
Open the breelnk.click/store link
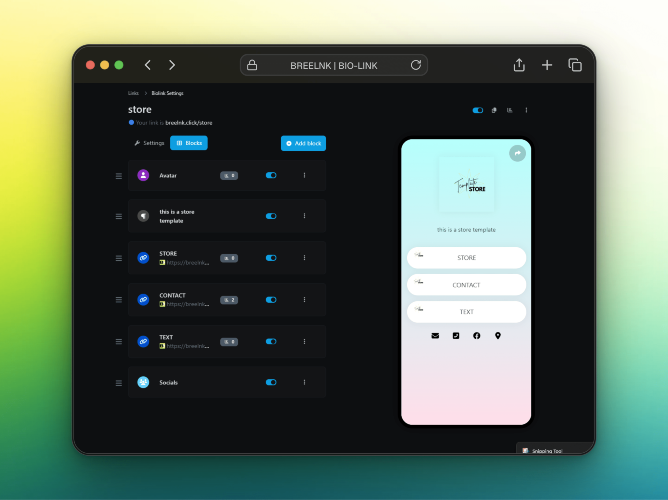189,123
